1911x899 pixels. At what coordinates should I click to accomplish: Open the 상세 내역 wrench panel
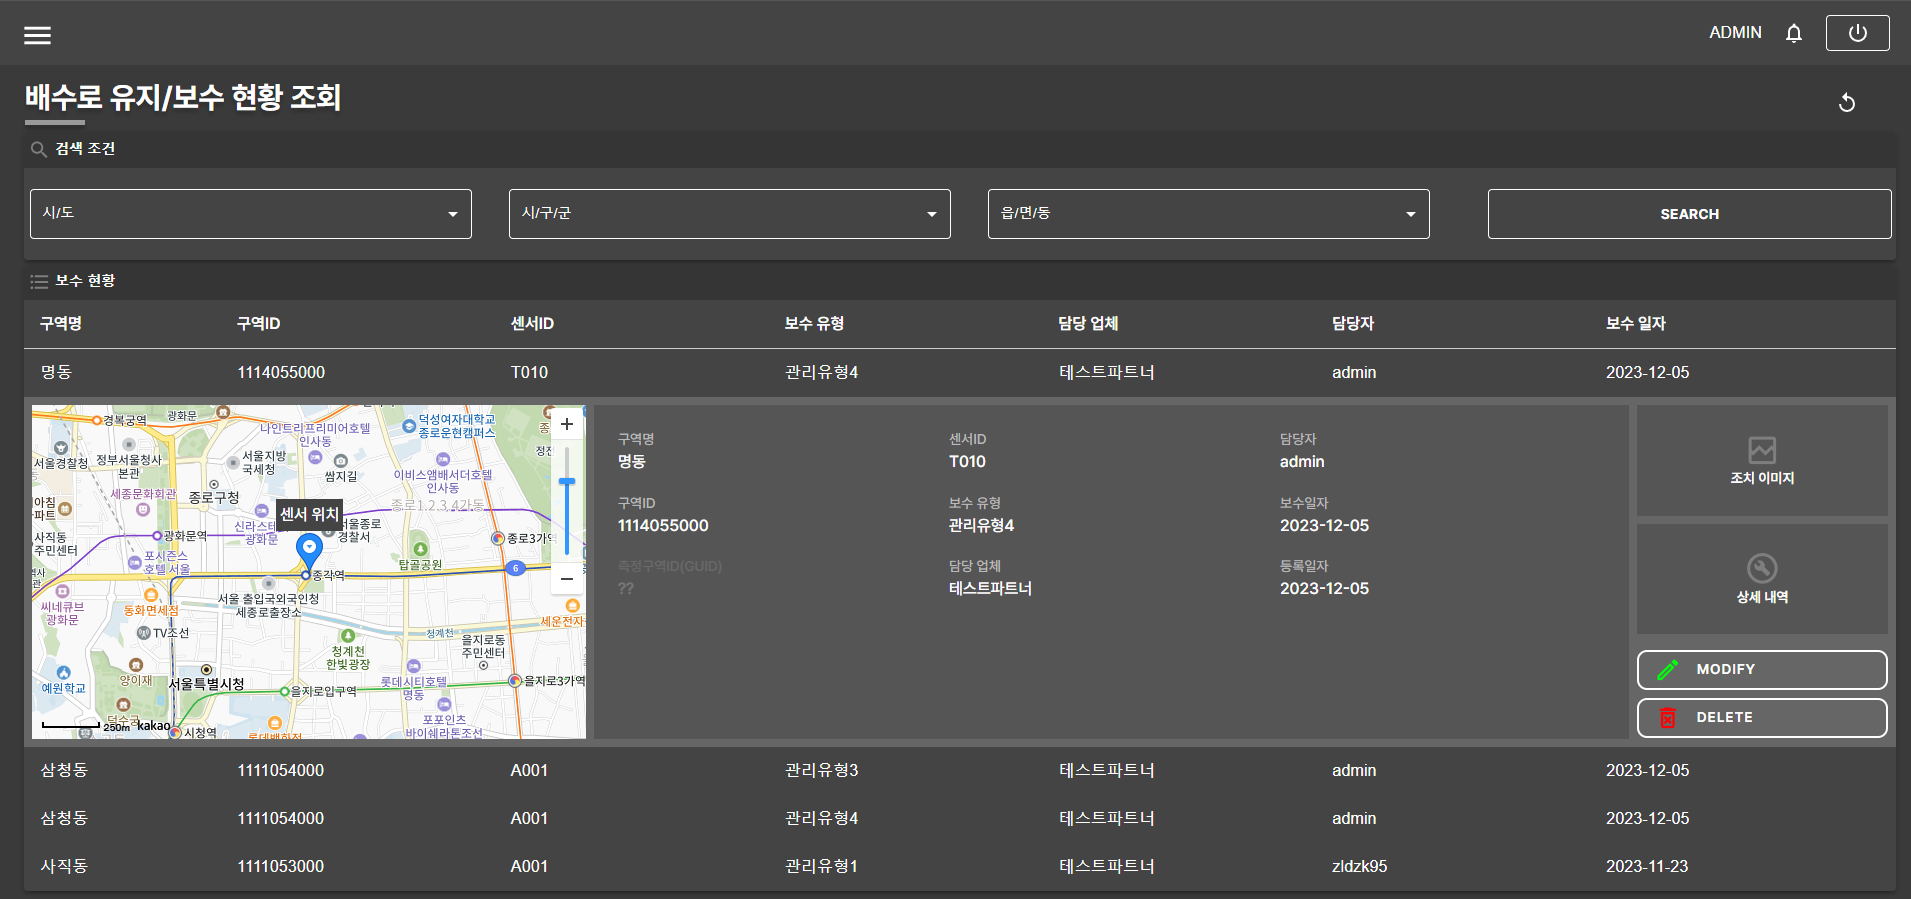pos(1762,579)
